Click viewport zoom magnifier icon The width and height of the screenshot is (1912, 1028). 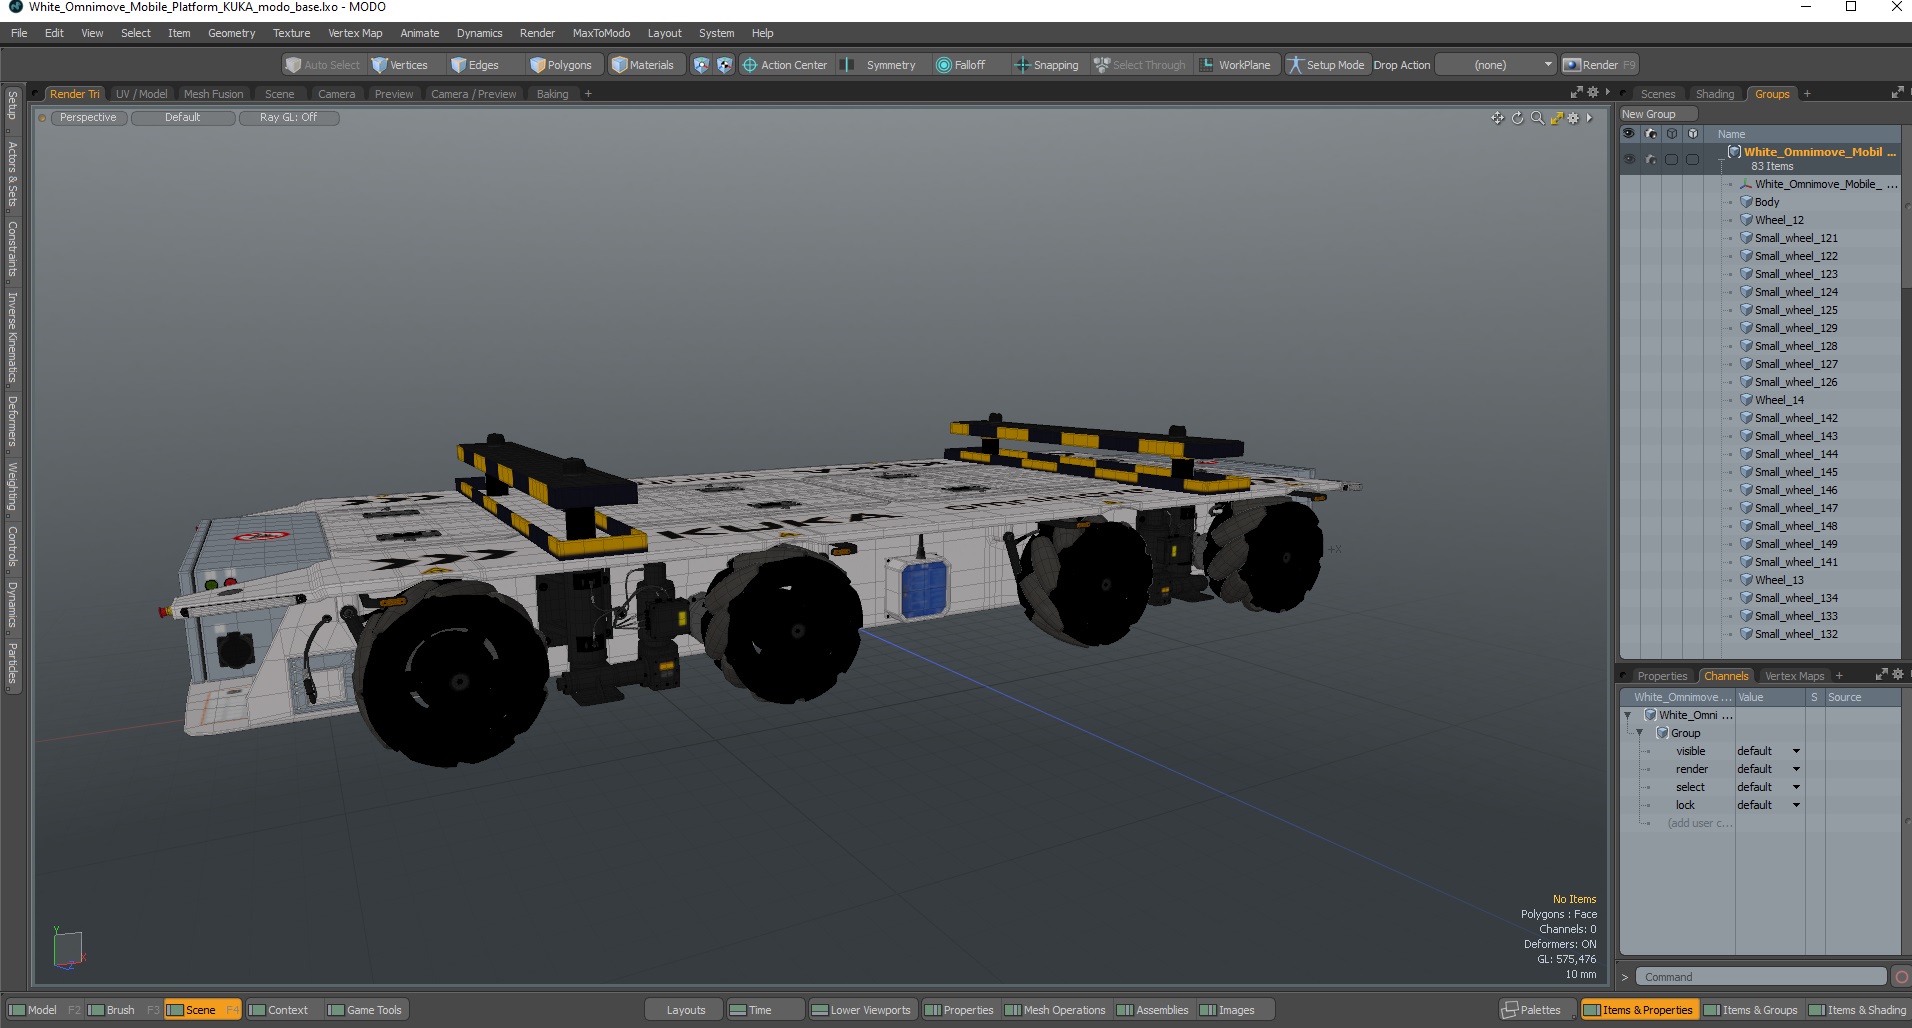(x=1537, y=118)
